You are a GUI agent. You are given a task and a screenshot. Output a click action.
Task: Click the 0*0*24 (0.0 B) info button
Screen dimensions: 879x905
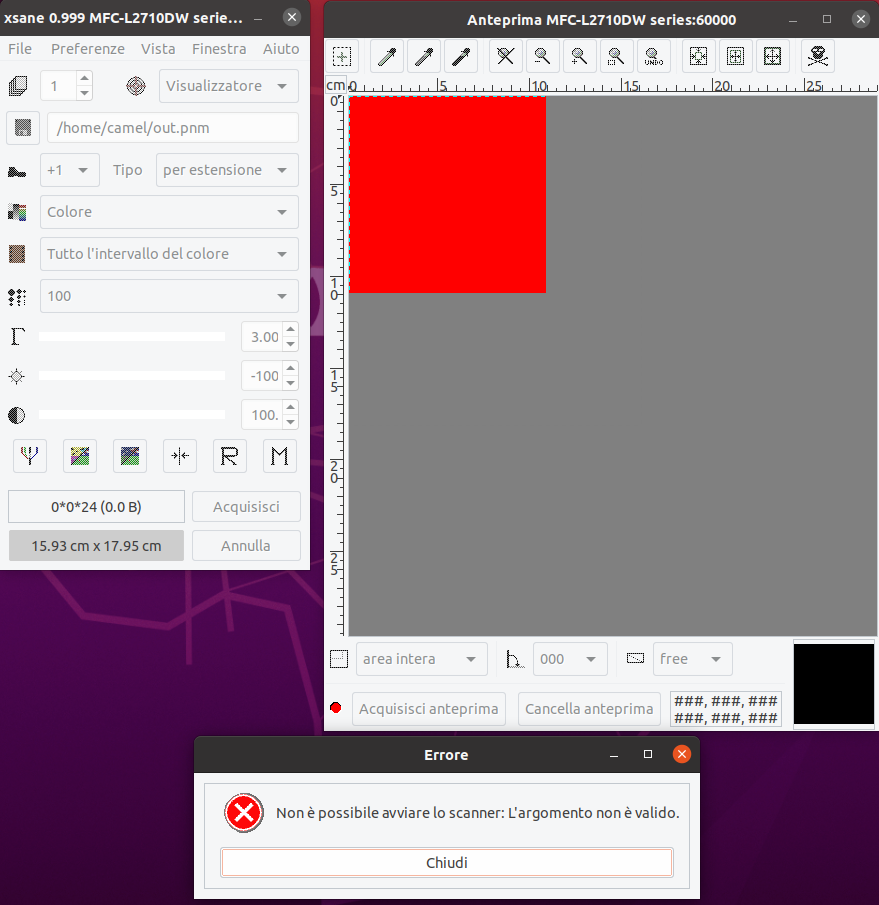click(x=96, y=507)
